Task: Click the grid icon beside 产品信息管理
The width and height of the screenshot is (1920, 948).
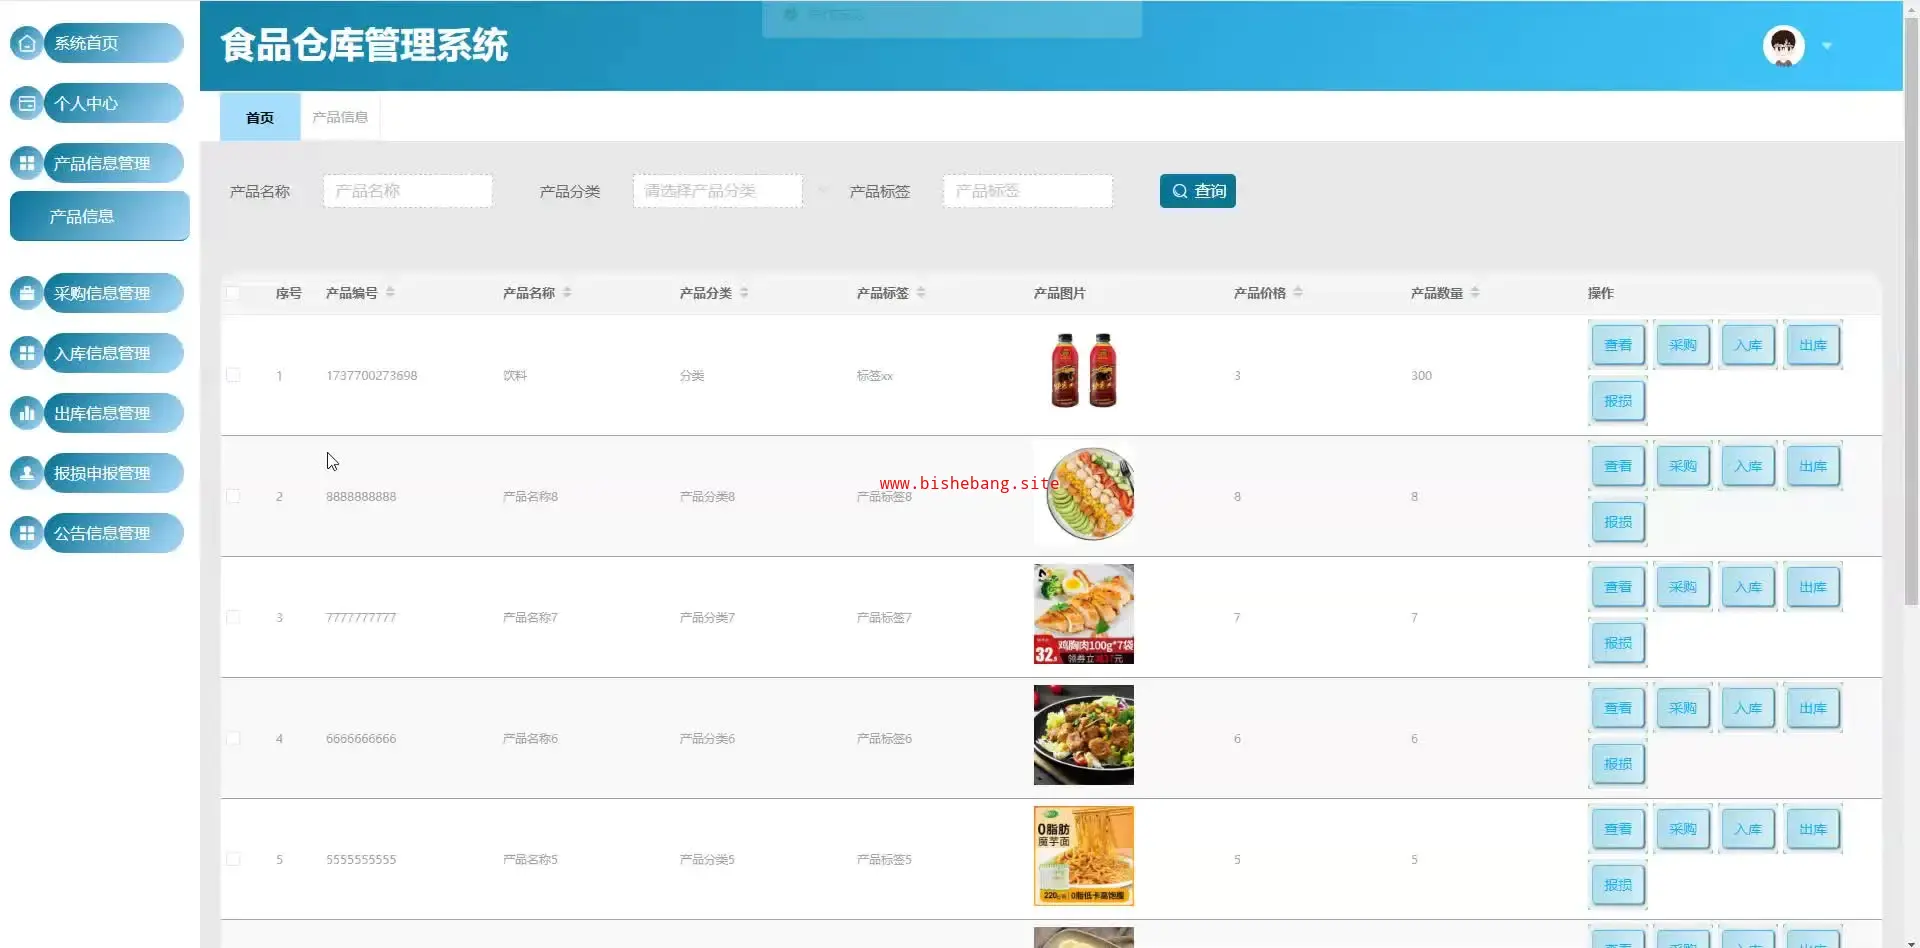Action: point(27,163)
